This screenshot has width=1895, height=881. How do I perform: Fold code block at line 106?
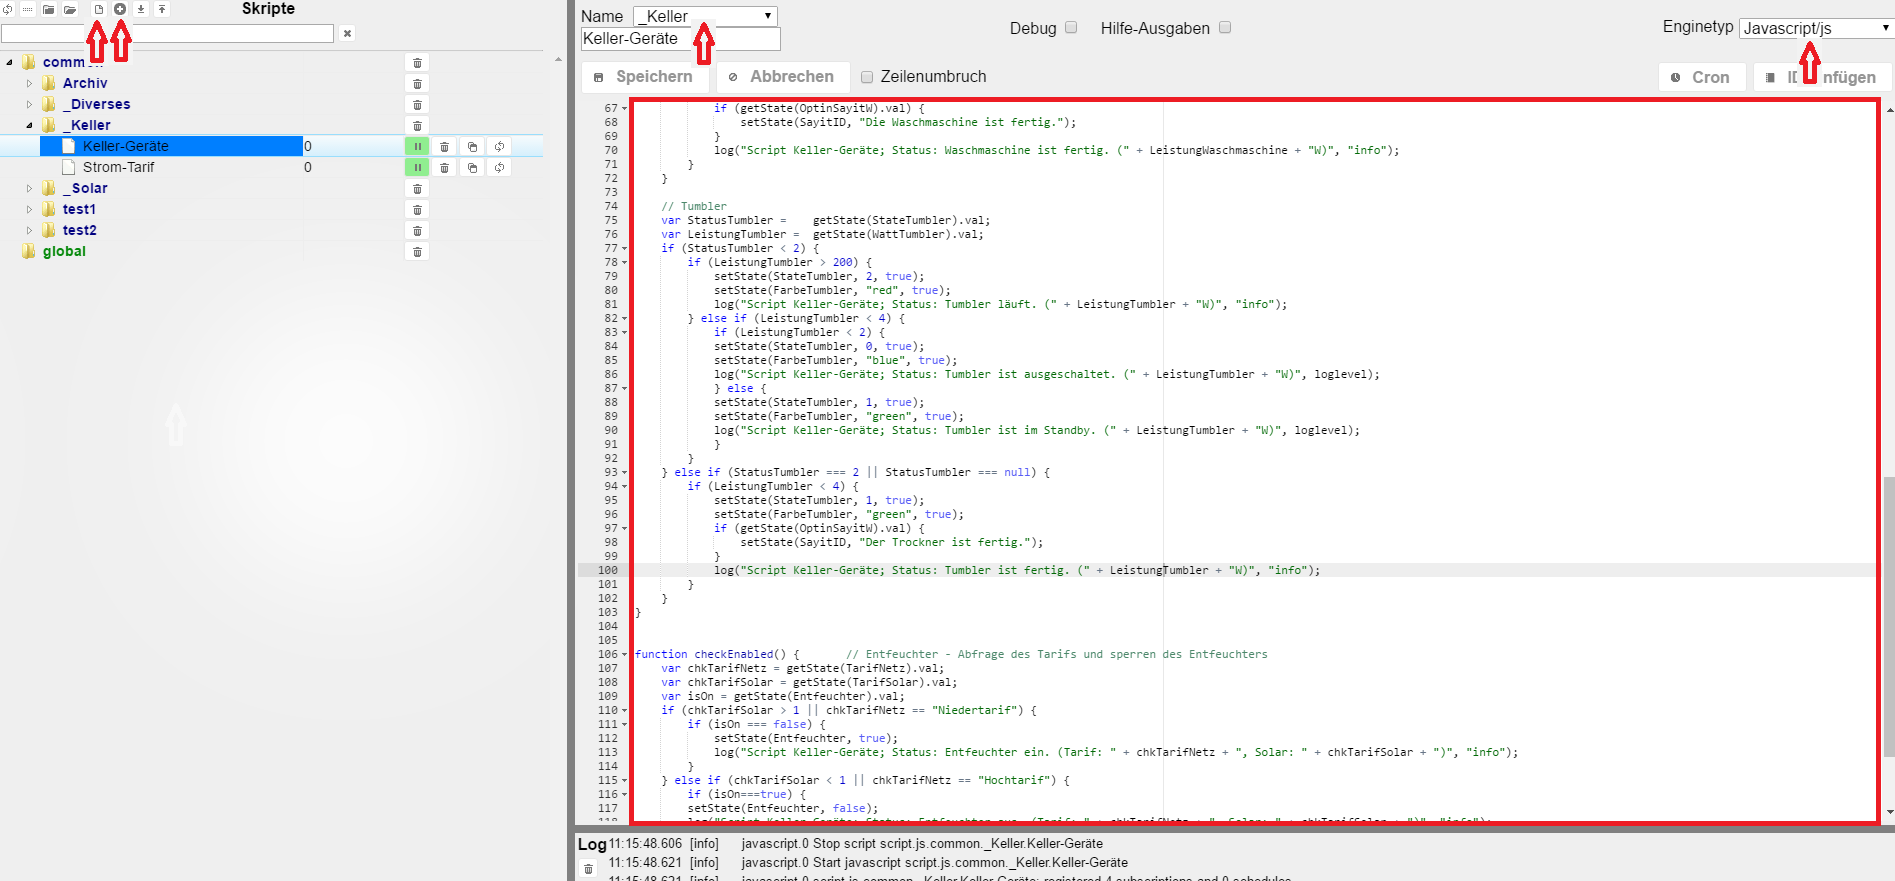[625, 654]
